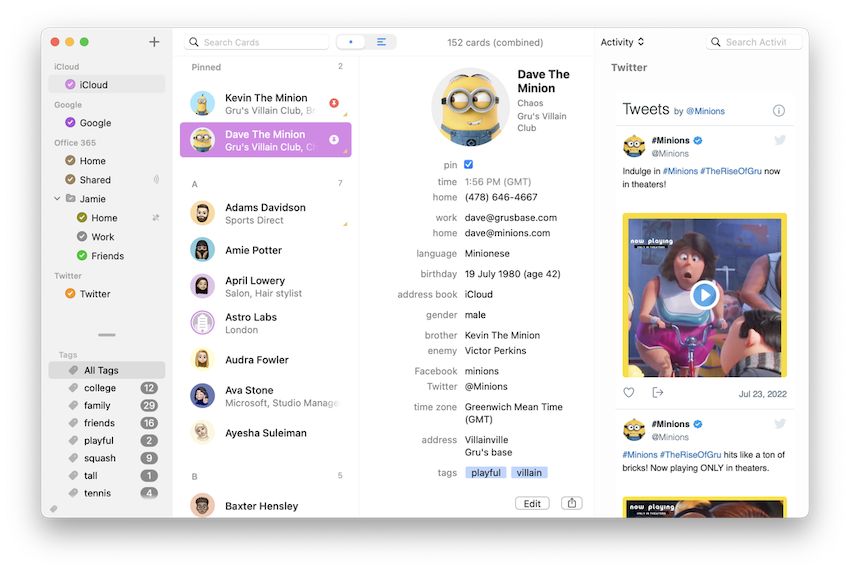
Task: Click the Edit button
Action: [532, 503]
